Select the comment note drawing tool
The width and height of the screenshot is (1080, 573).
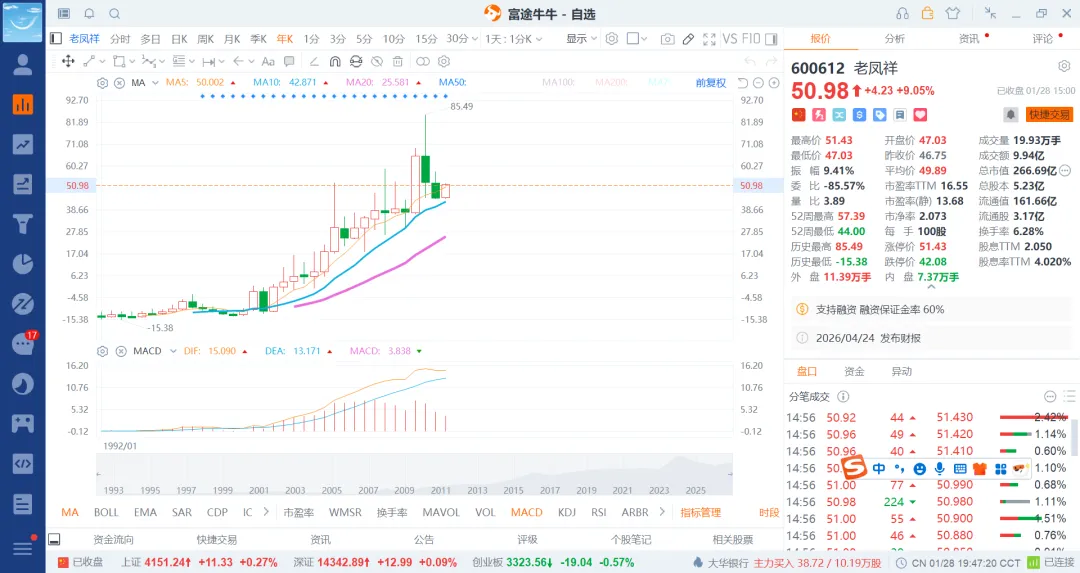289,61
